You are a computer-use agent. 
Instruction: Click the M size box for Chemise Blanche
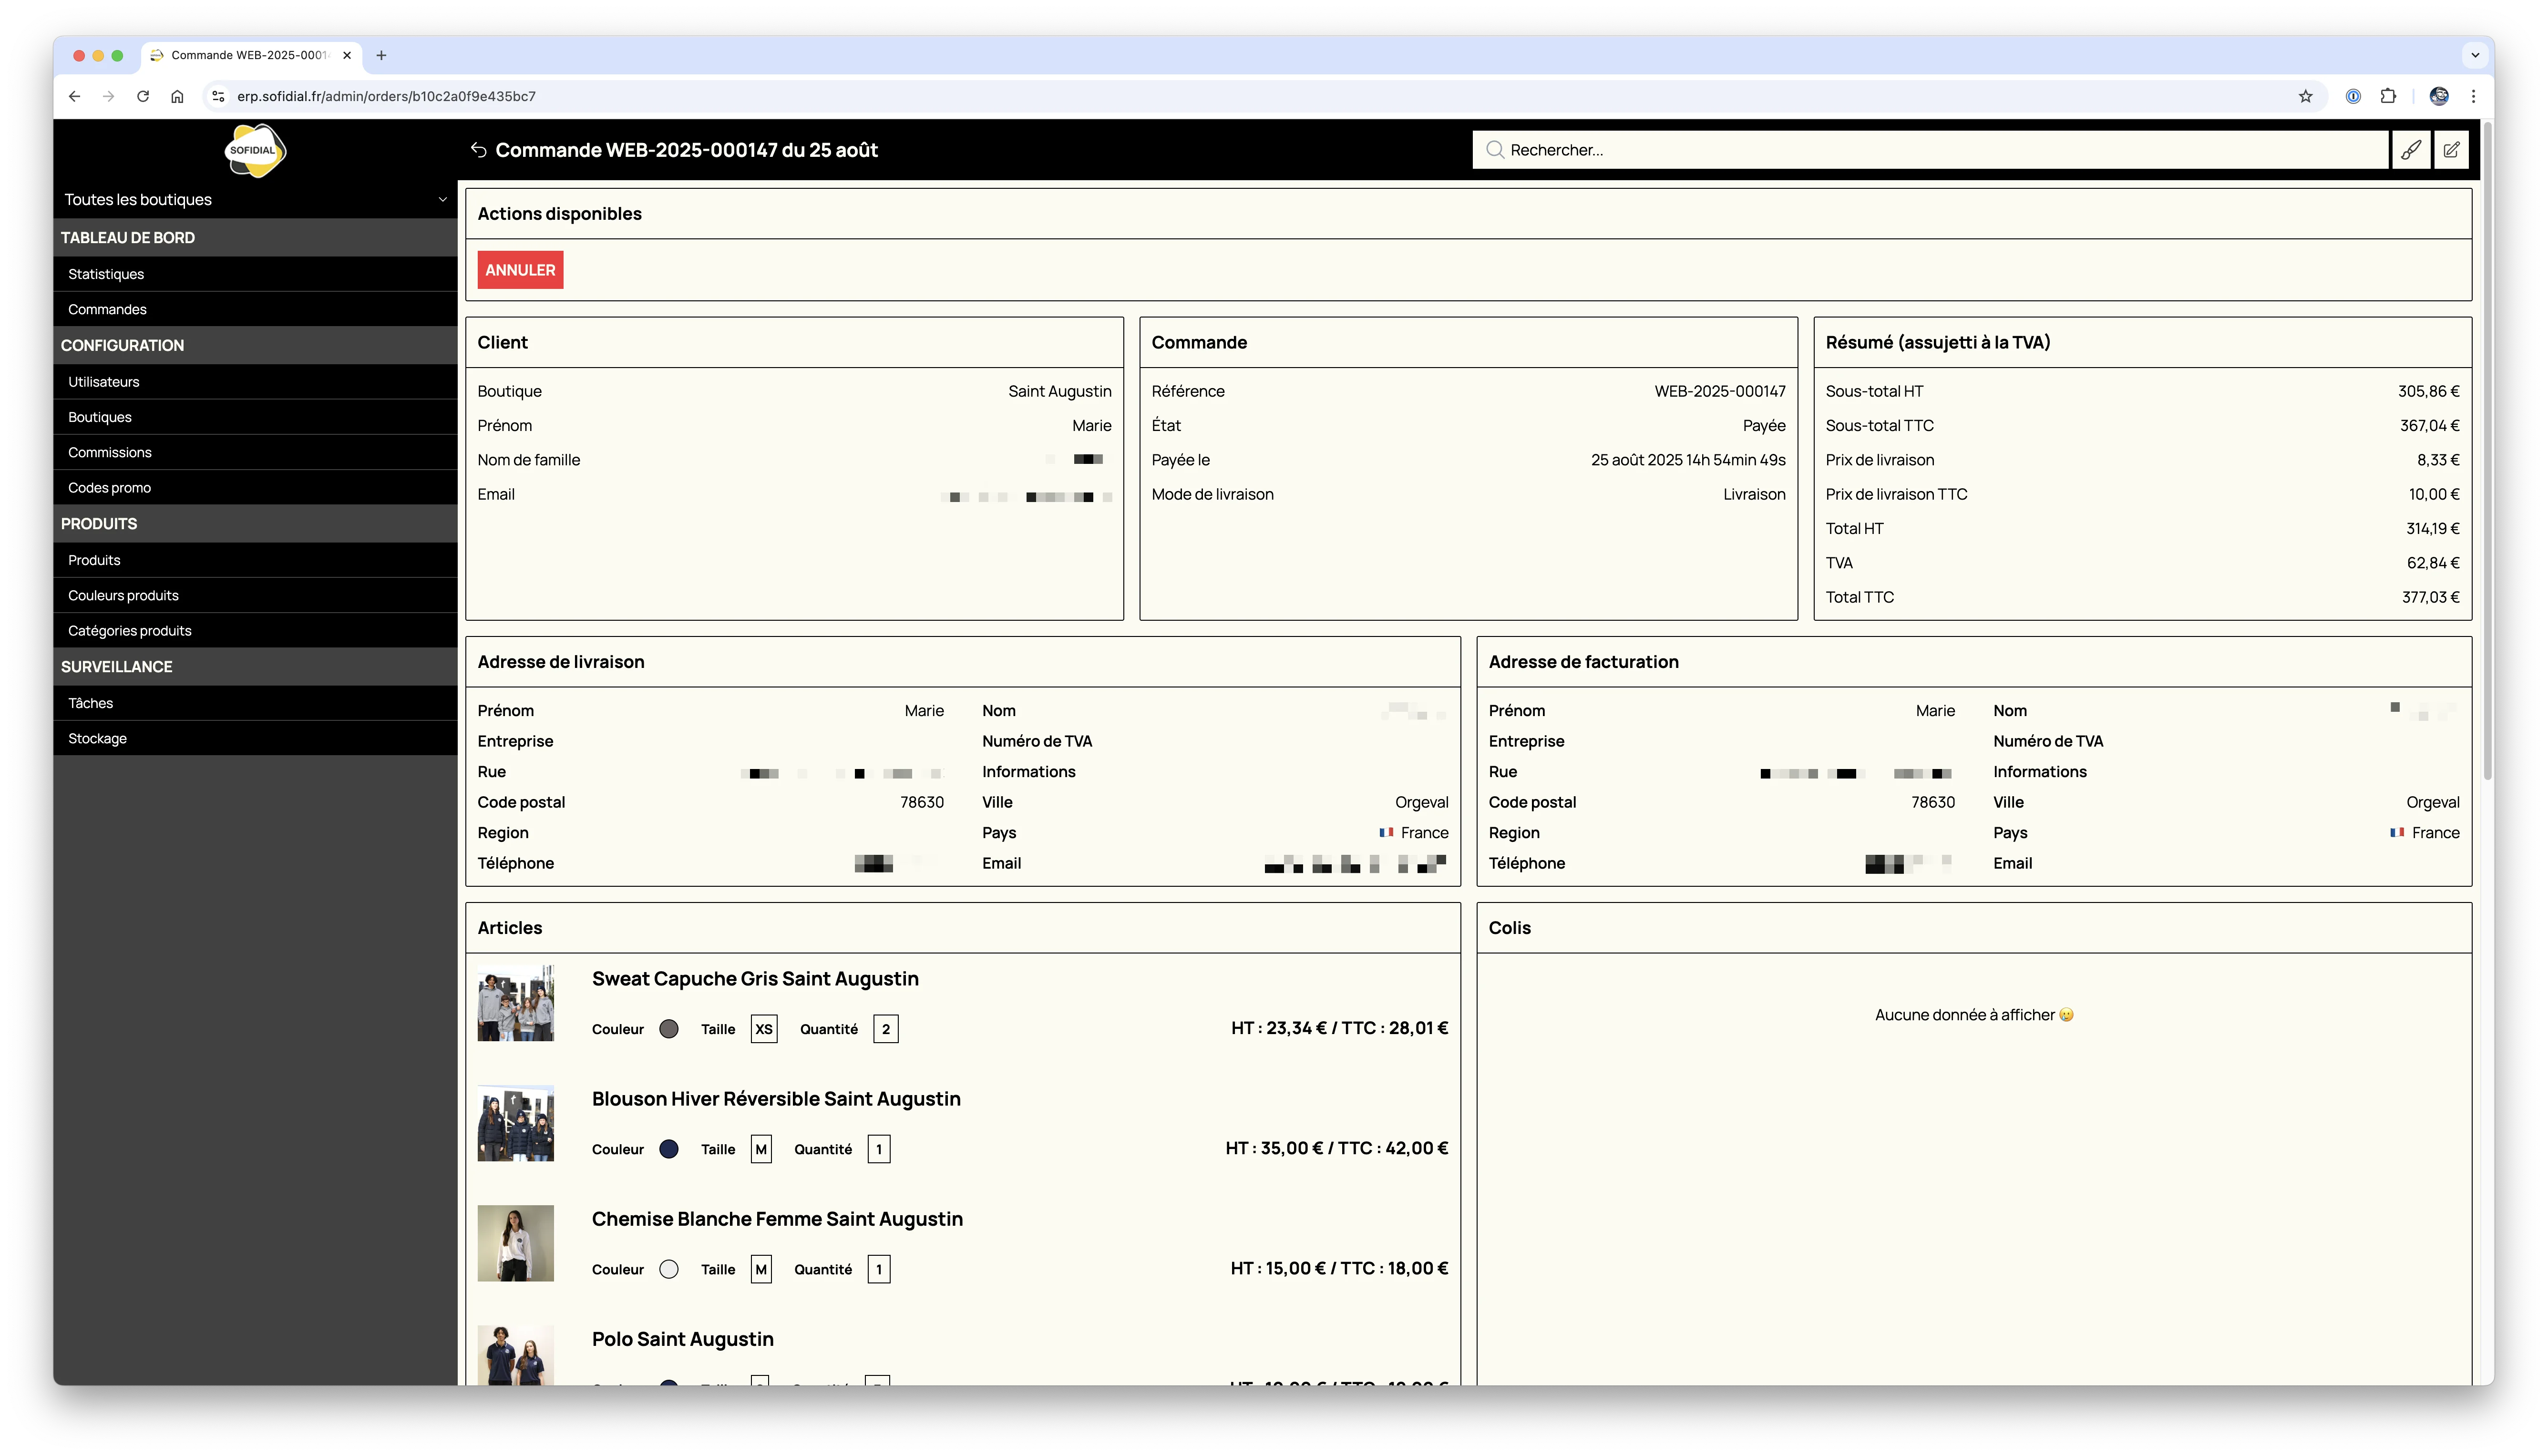pos(761,1269)
